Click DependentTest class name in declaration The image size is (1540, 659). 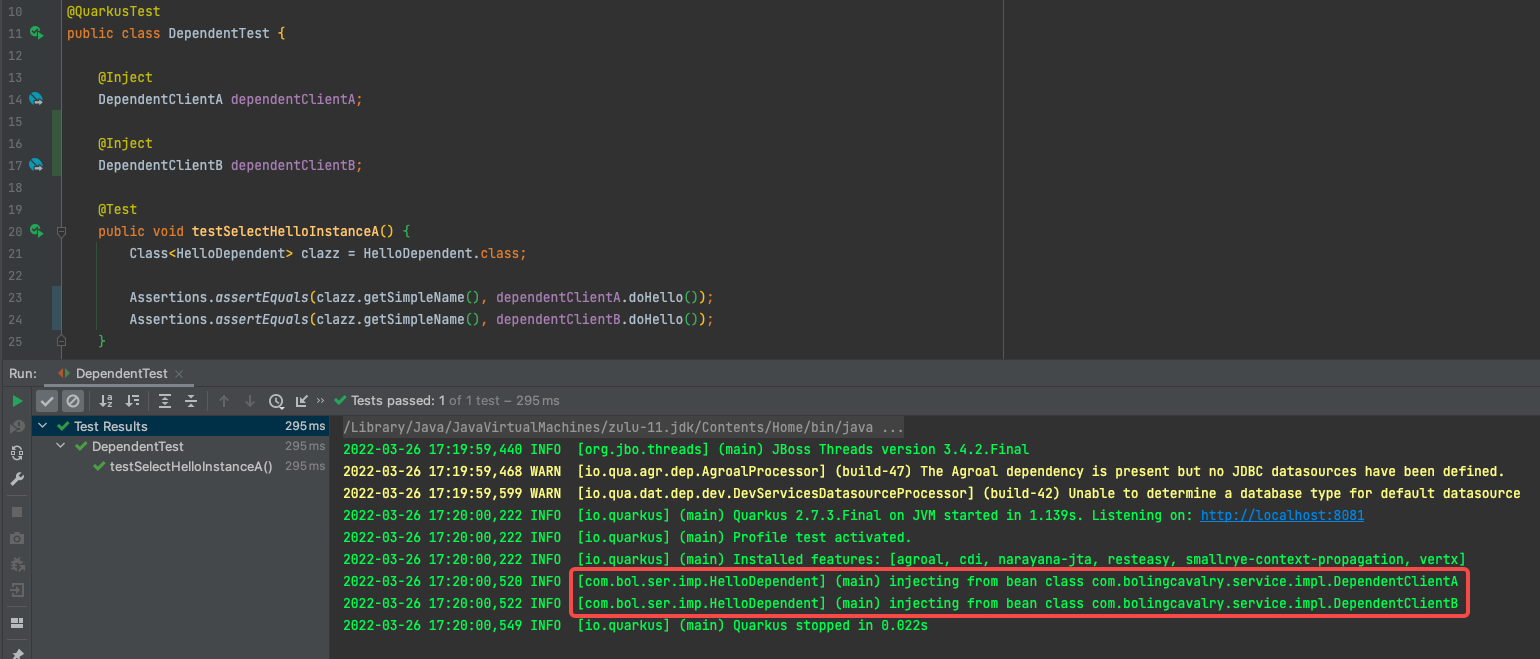(x=219, y=33)
